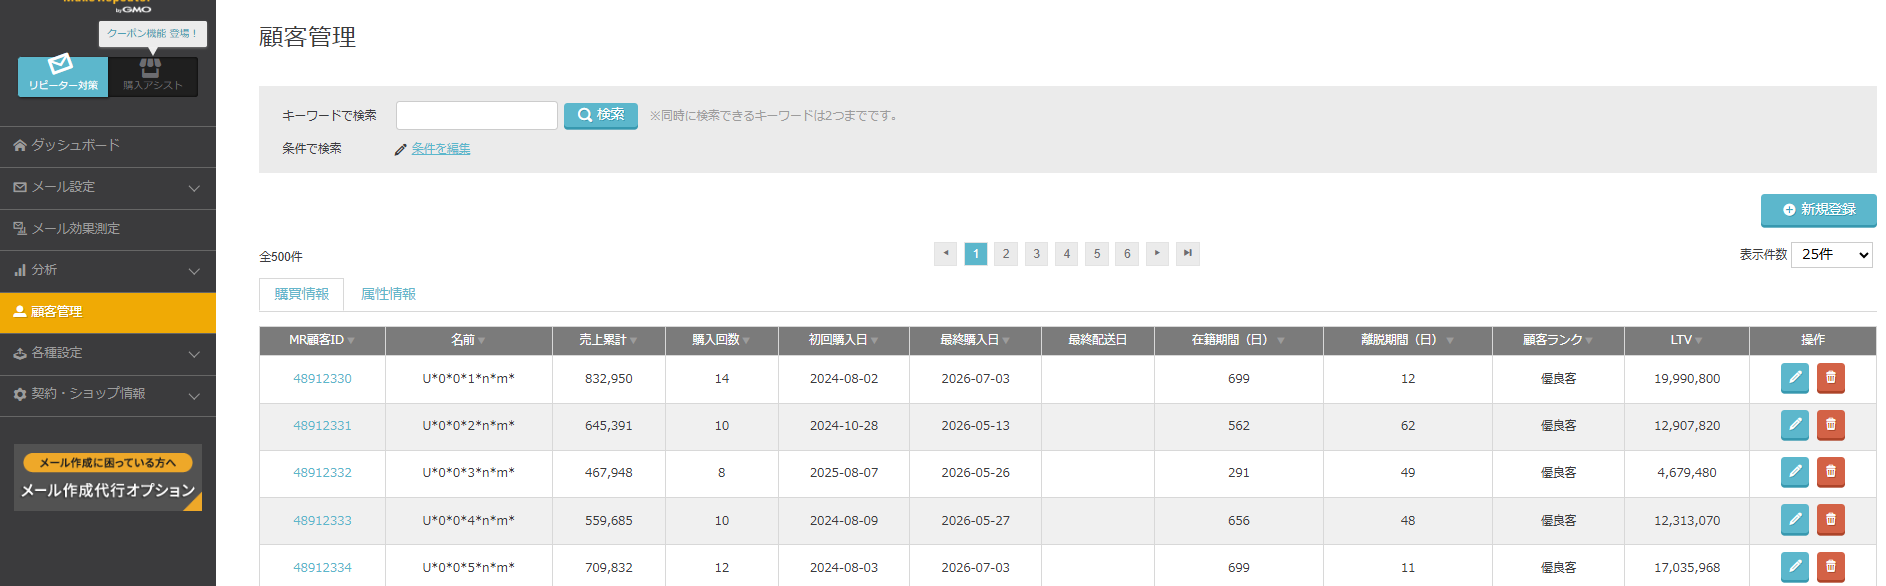
Task: Open the 表示件数 25件 dropdown
Action: pos(1831,255)
